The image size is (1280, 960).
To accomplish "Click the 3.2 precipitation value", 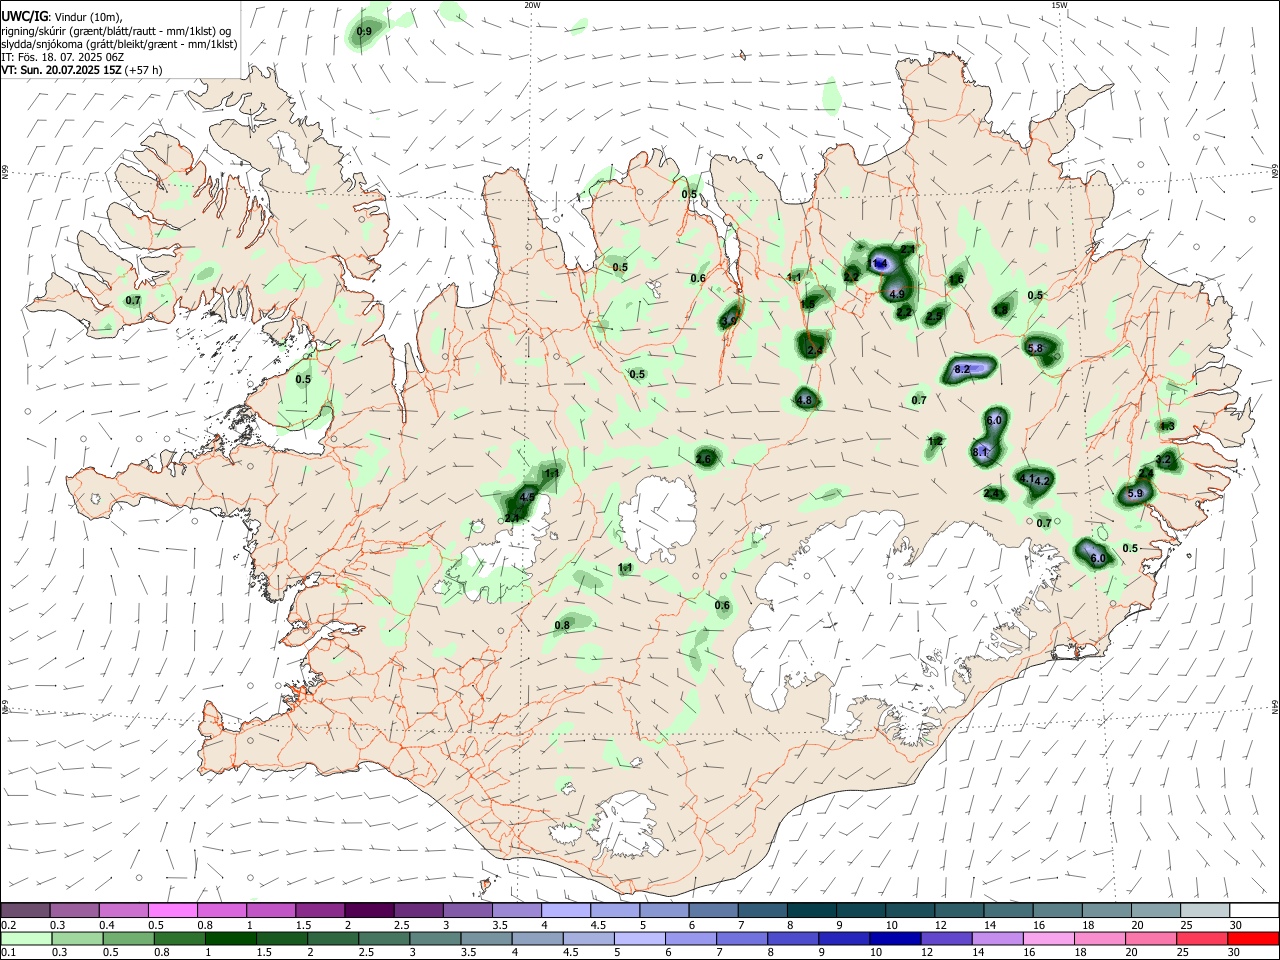I will point(1164,460).
